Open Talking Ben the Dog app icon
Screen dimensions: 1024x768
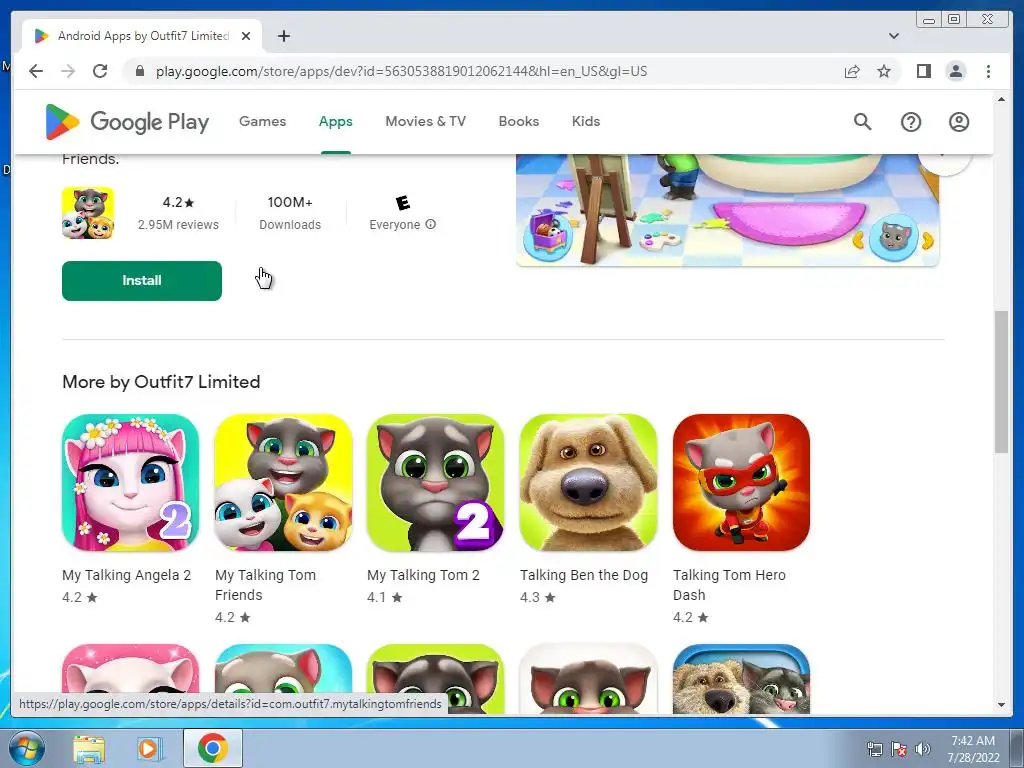click(x=588, y=483)
